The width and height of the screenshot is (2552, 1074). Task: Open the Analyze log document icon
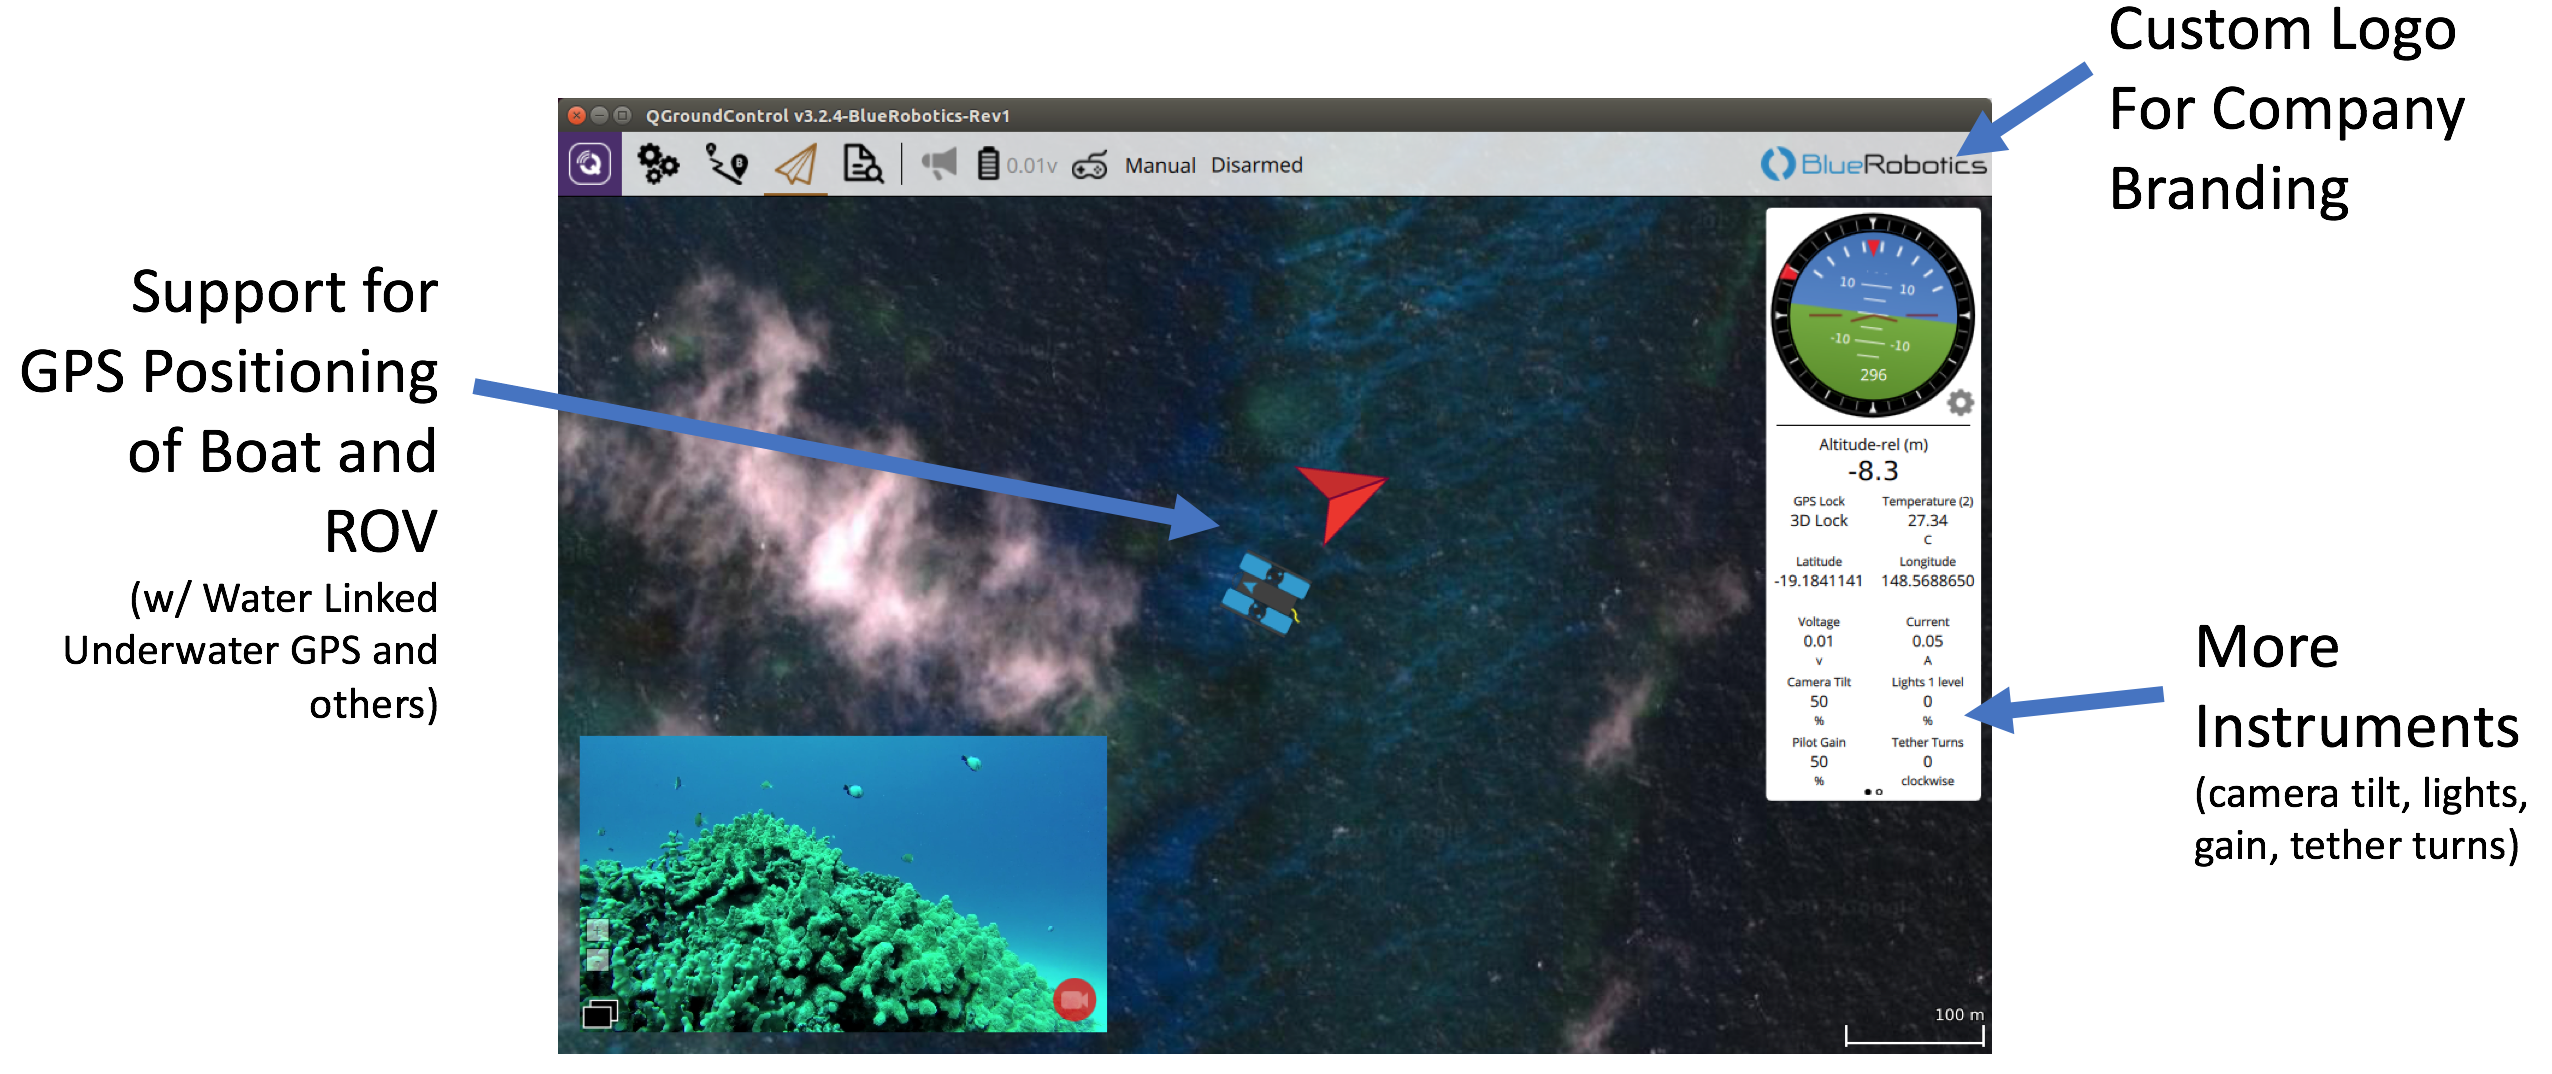click(x=862, y=164)
